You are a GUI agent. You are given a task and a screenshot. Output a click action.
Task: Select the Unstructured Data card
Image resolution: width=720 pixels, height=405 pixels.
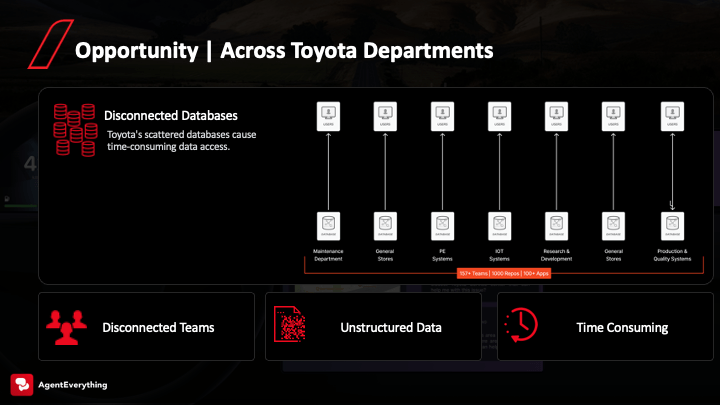tap(373, 326)
